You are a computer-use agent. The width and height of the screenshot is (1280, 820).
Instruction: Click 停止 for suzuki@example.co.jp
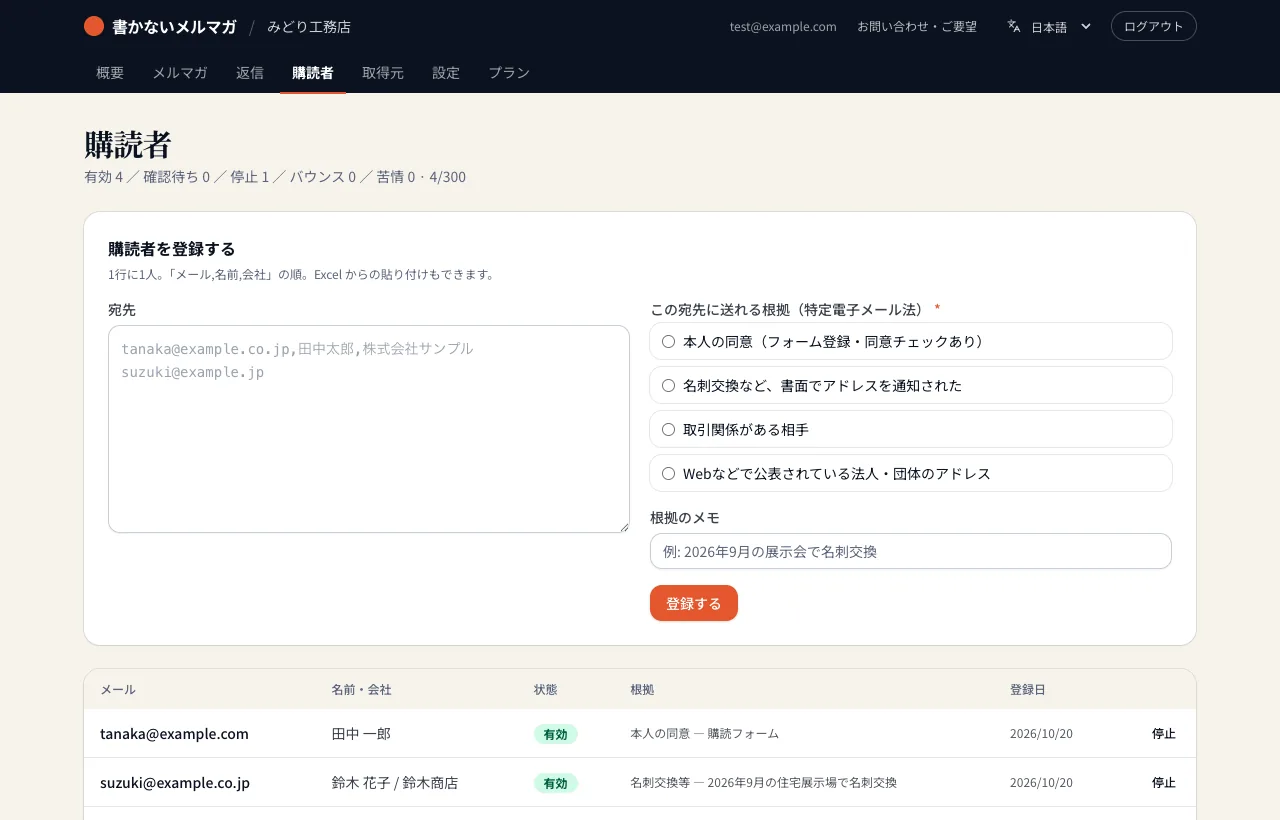click(x=1164, y=782)
